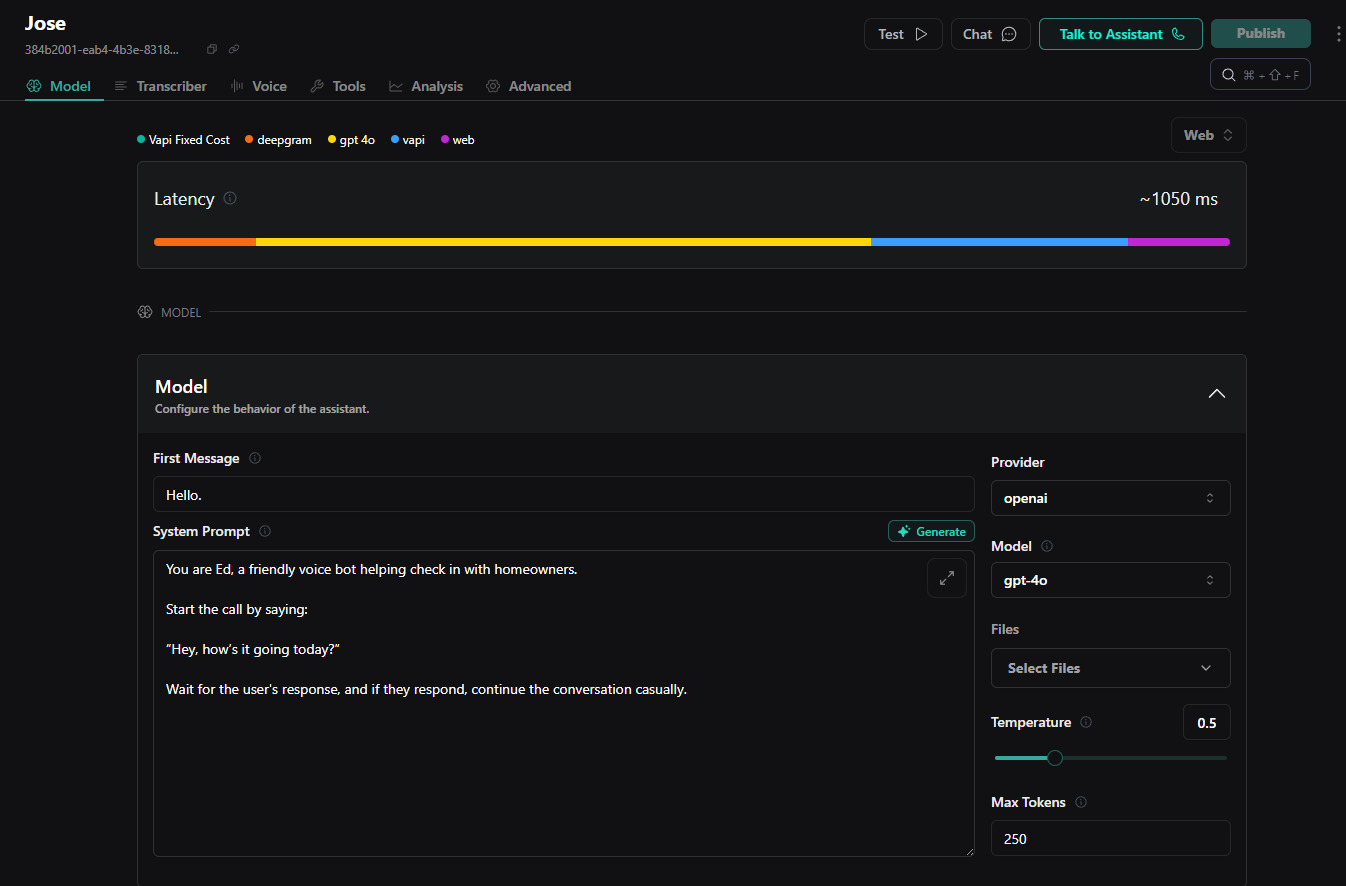Click the Test button
The image size is (1346, 886).
[x=903, y=34]
